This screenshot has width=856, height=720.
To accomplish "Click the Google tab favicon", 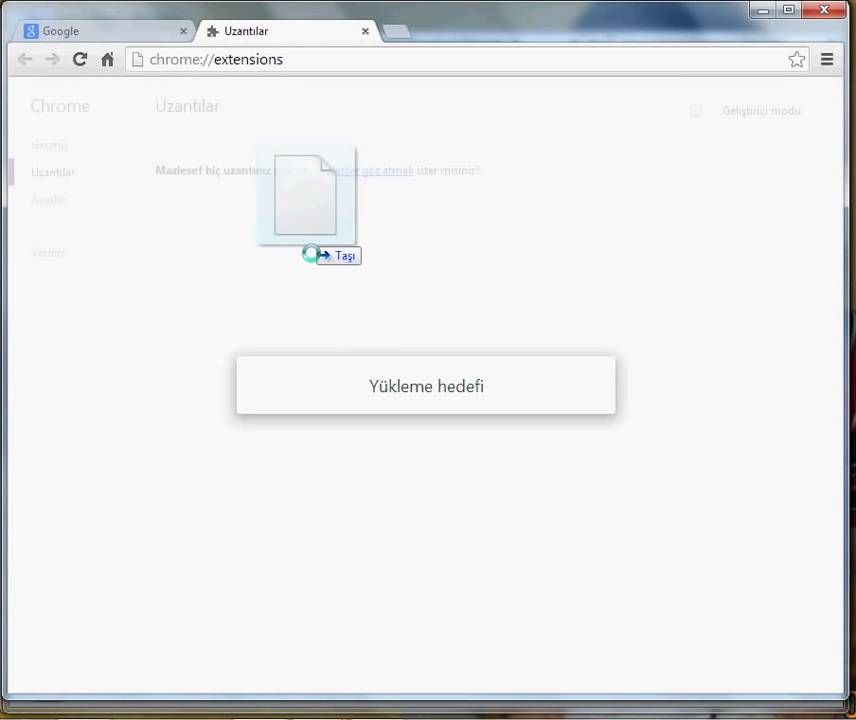I will click(31, 31).
